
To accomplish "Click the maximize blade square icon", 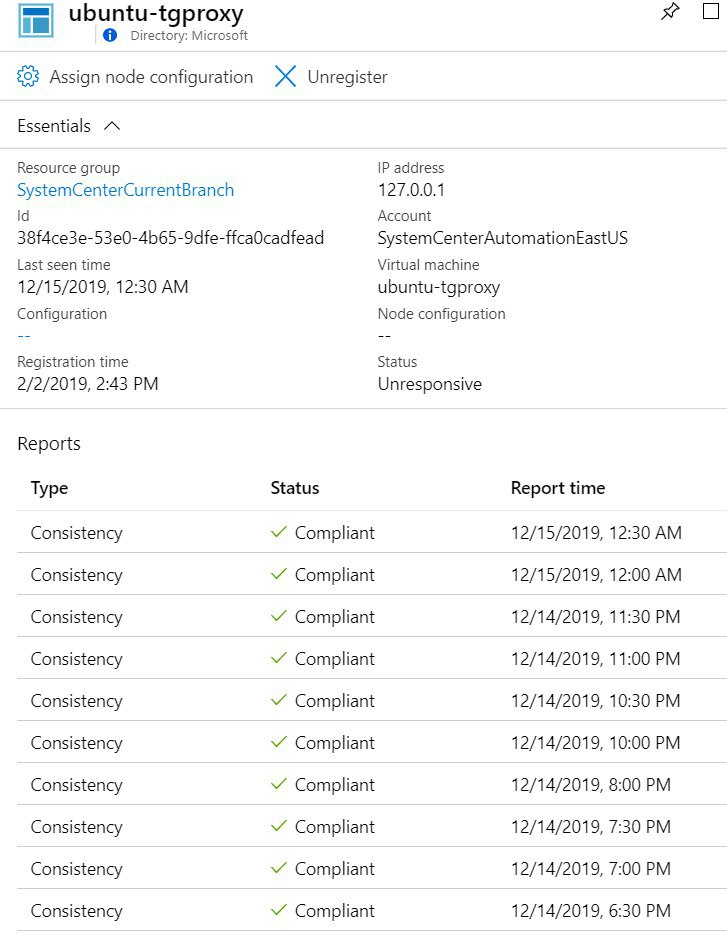I will click(711, 11).
